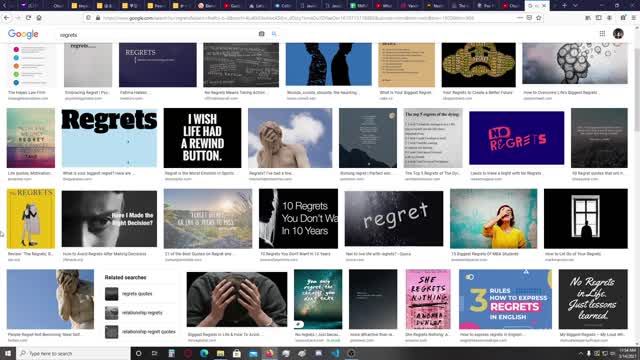Open the Google account profile avatar

tap(618, 34)
